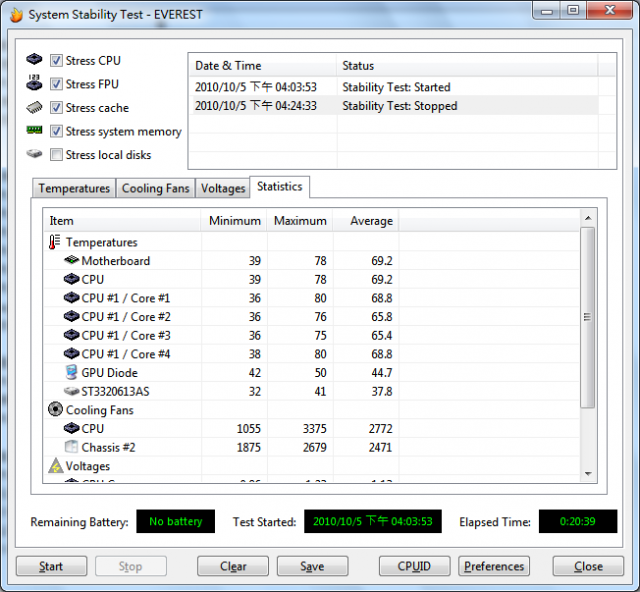Uncheck the Stress cache checkbox
The height and width of the screenshot is (592, 640).
(x=56, y=108)
